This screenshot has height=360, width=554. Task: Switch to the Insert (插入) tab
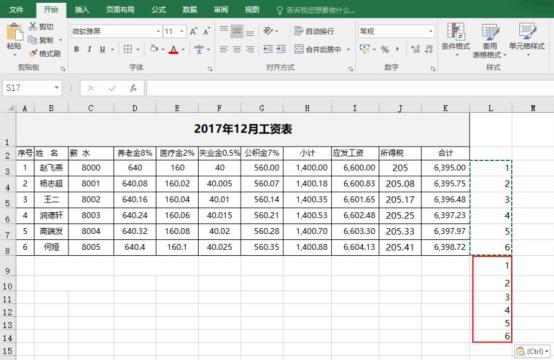82,10
